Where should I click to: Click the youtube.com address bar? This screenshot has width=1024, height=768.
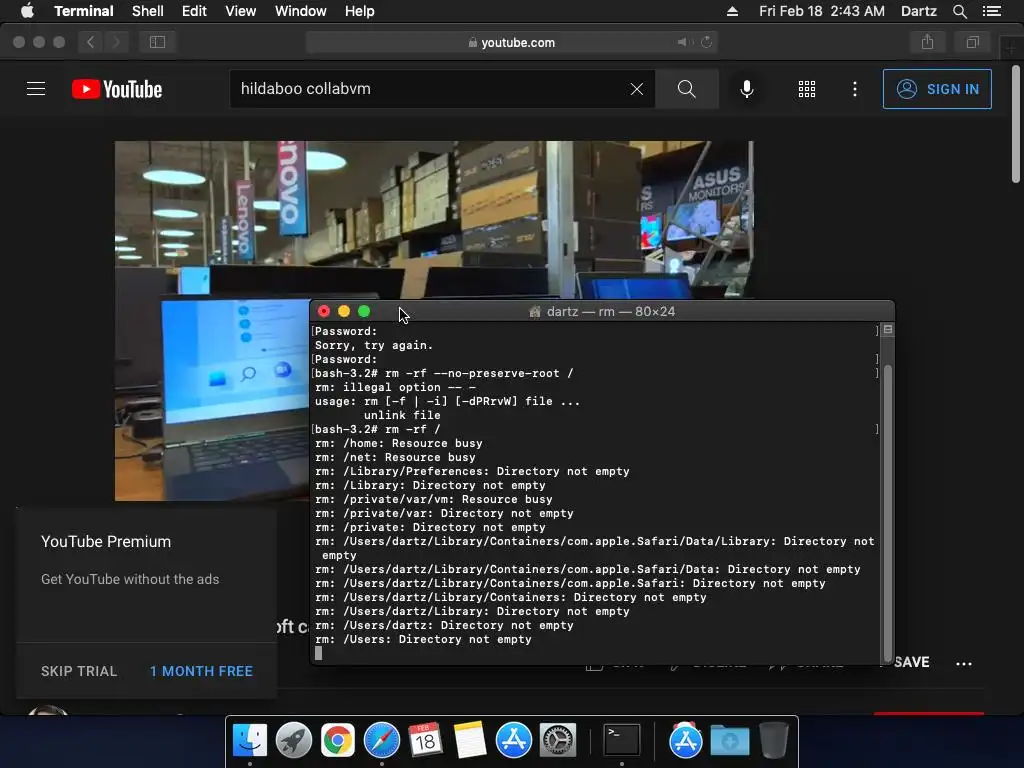point(511,42)
